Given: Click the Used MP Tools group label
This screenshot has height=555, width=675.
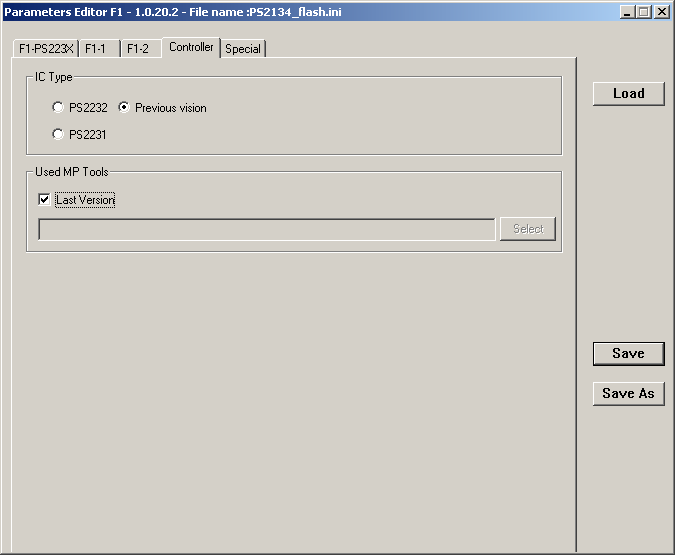Looking at the screenshot, I should coord(72,172).
